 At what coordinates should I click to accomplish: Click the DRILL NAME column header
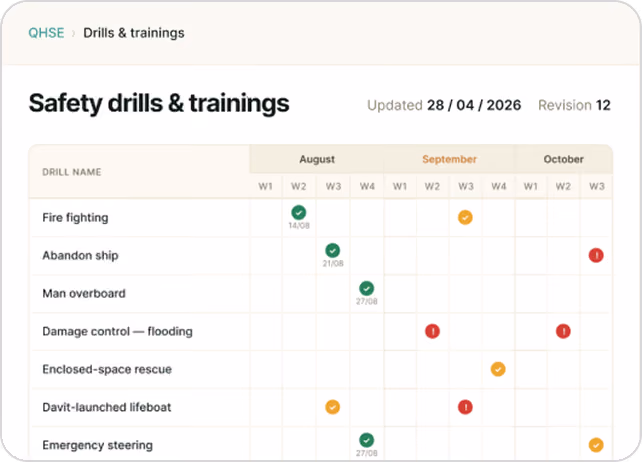click(x=72, y=172)
